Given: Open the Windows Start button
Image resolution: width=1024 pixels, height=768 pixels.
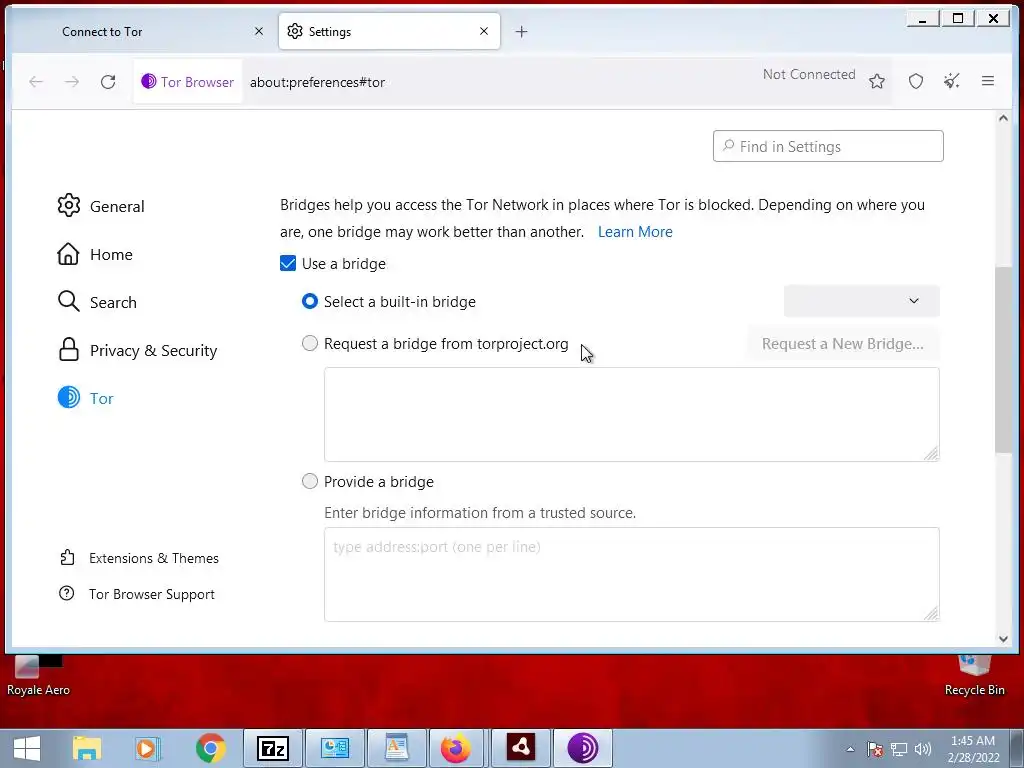Looking at the screenshot, I should pos(27,748).
